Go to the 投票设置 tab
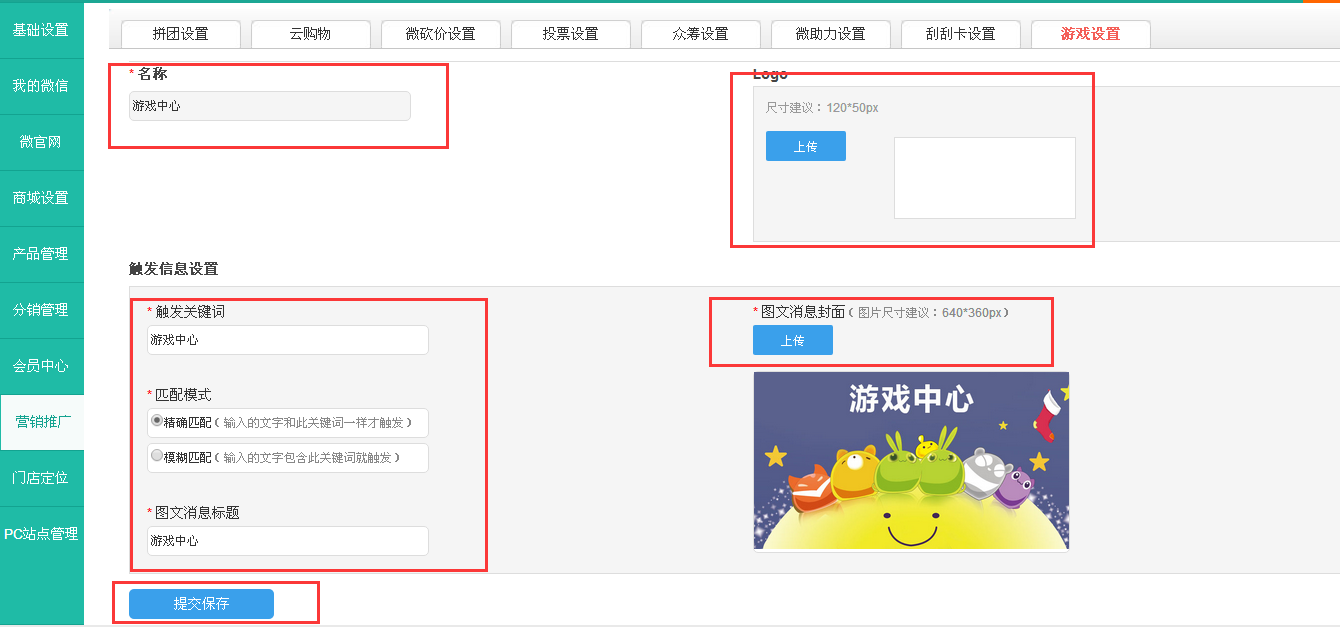The height and width of the screenshot is (627, 1340). [x=571, y=34]
